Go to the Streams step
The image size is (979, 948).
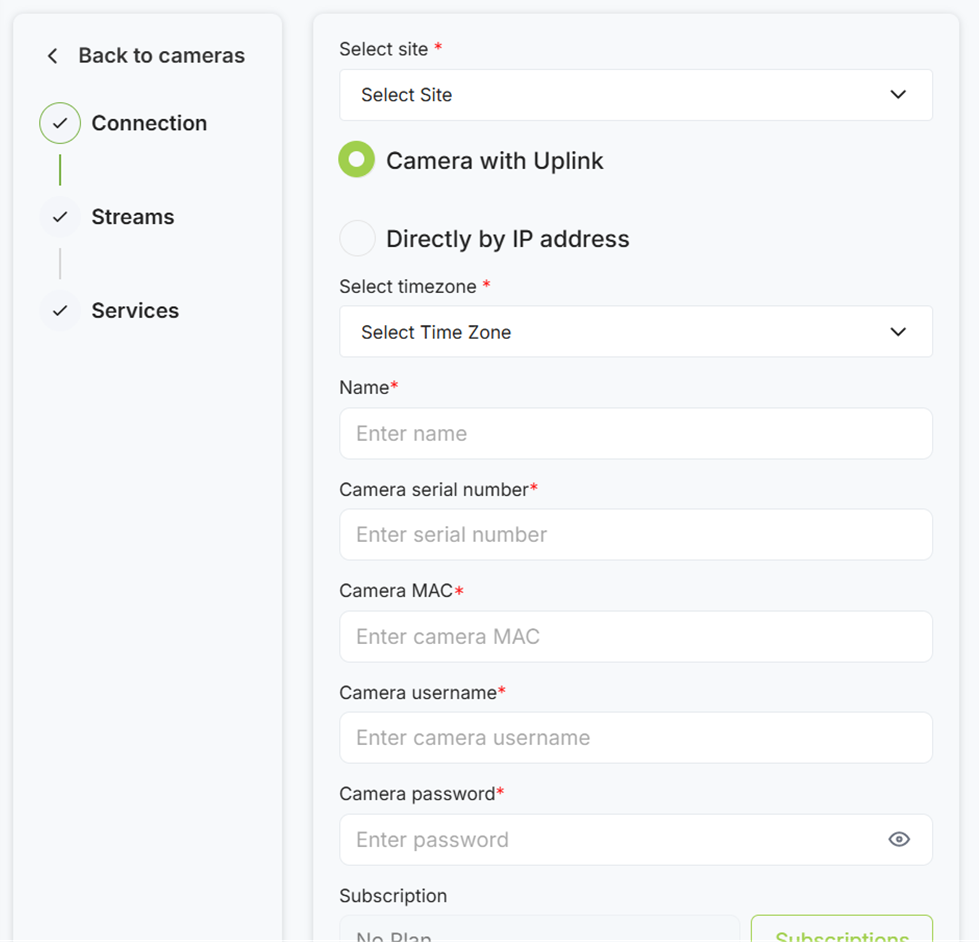[x=133, y=217]
